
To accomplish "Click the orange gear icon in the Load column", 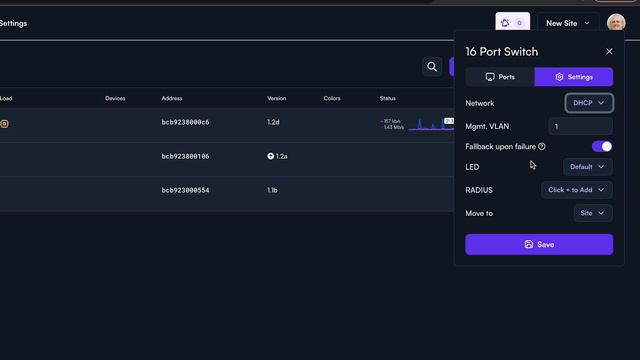I will point(4,124).
